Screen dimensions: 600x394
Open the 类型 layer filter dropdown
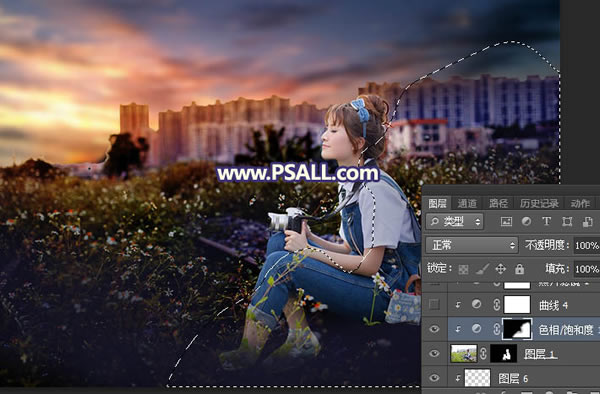point(455,221)
